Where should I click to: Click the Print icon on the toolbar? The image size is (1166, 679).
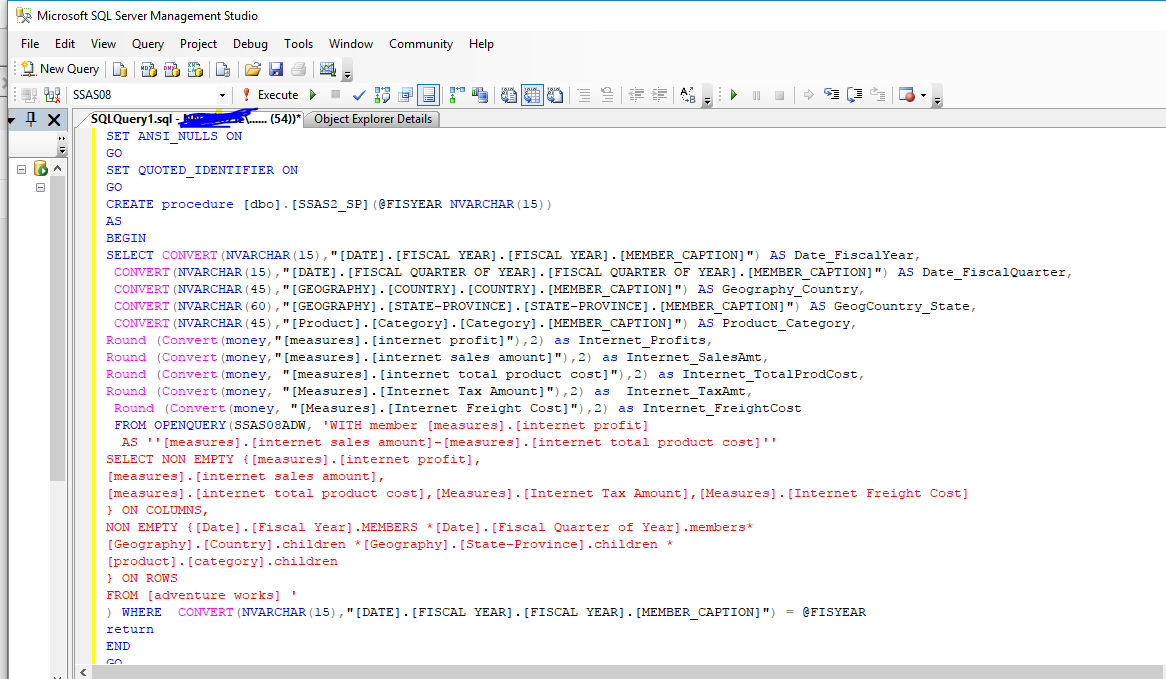click(298, 69)
